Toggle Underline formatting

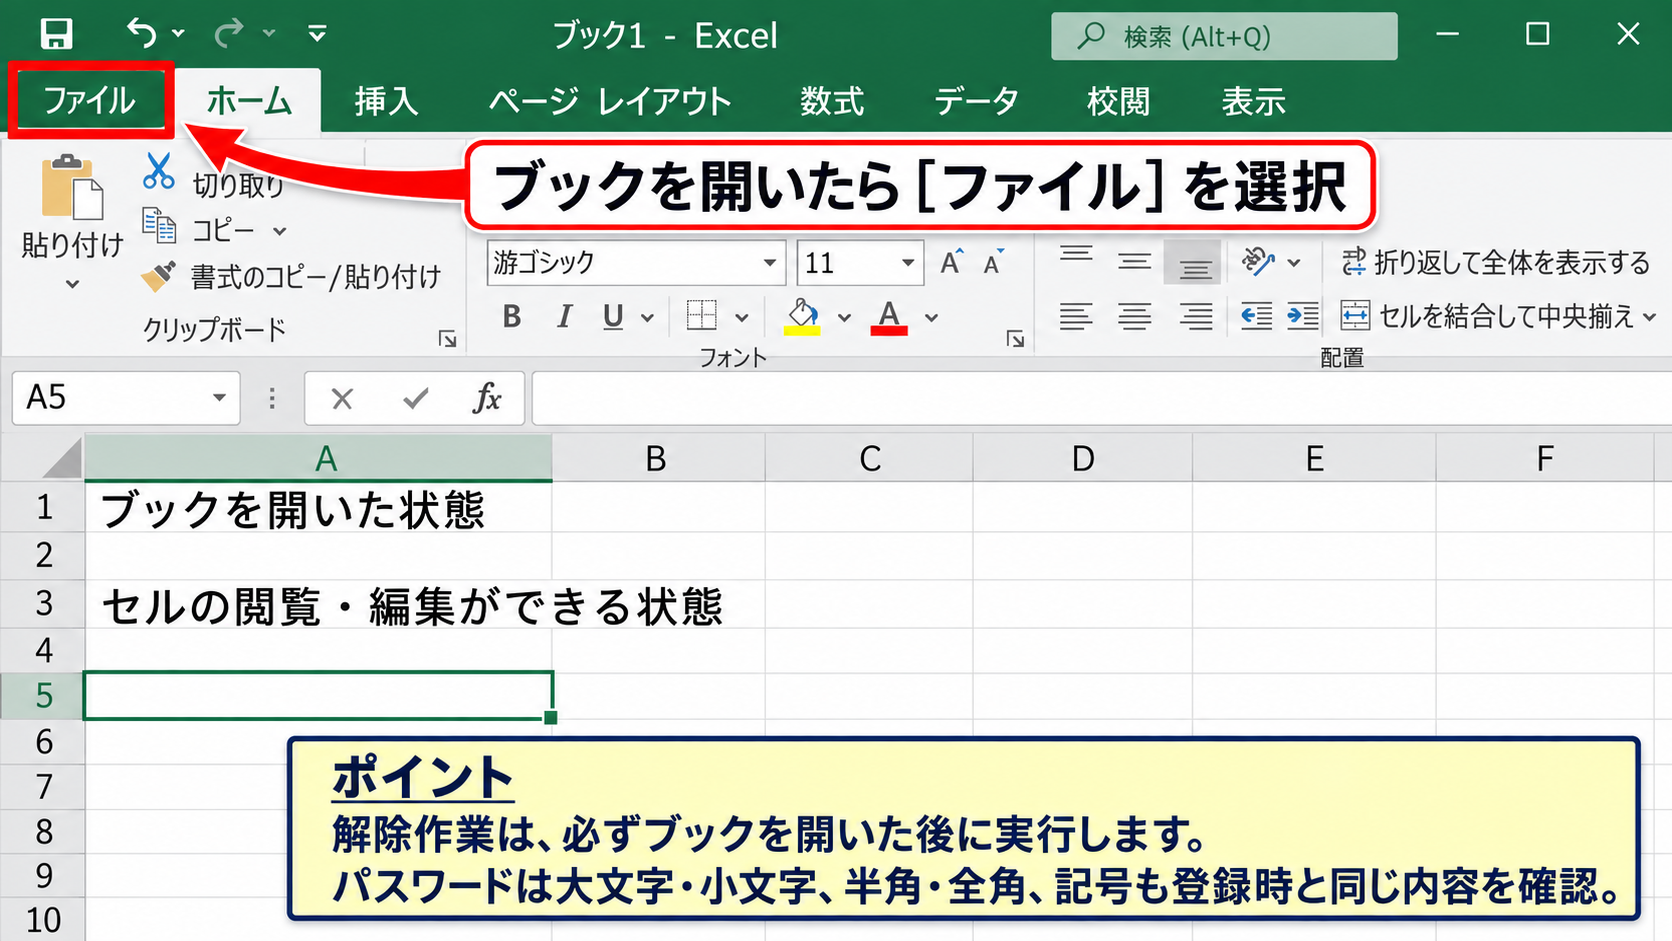click(x=613, y=317)
